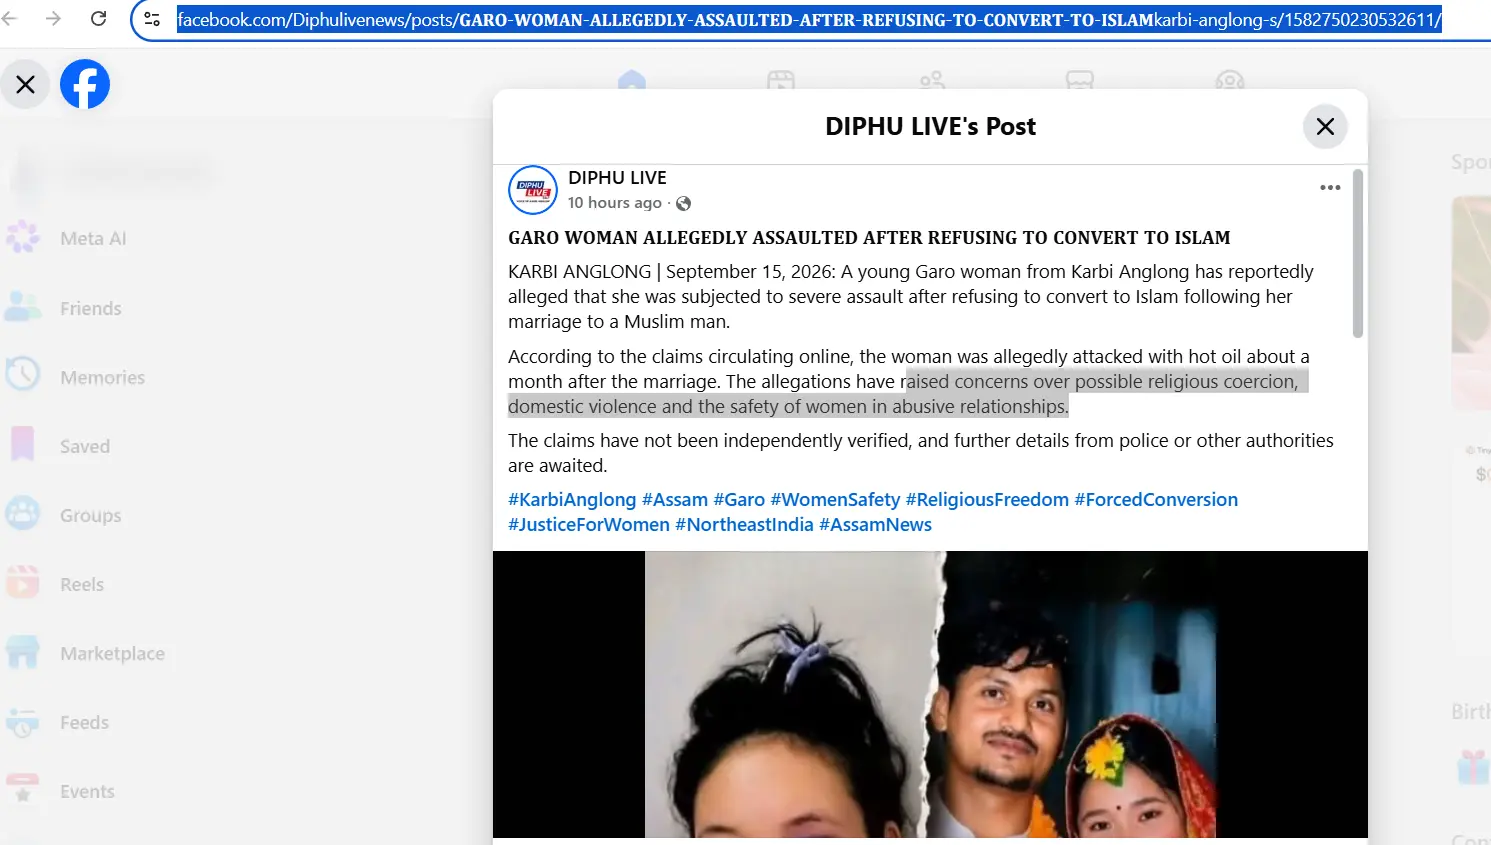This screenshot has width=1491, height=845.
Task: Close the DIPHU LIVE's Post dialog
Action: click(x=1326, y=127)
